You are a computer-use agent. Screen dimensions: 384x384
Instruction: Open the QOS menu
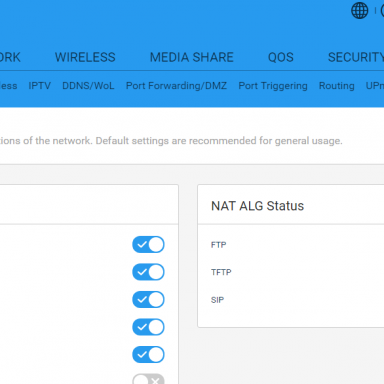click(281, 57)
